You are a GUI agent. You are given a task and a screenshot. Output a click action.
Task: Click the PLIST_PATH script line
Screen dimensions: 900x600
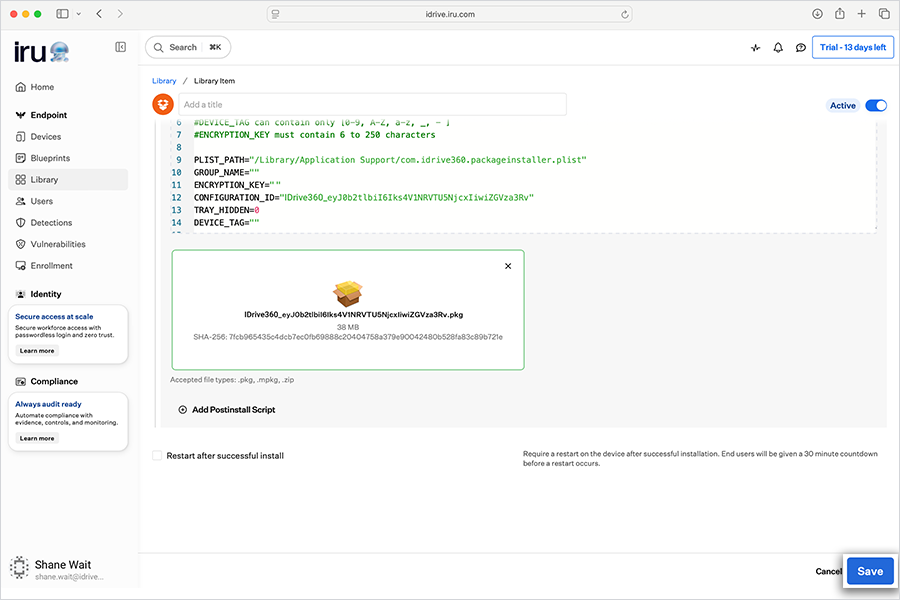(x=390, y=160)
